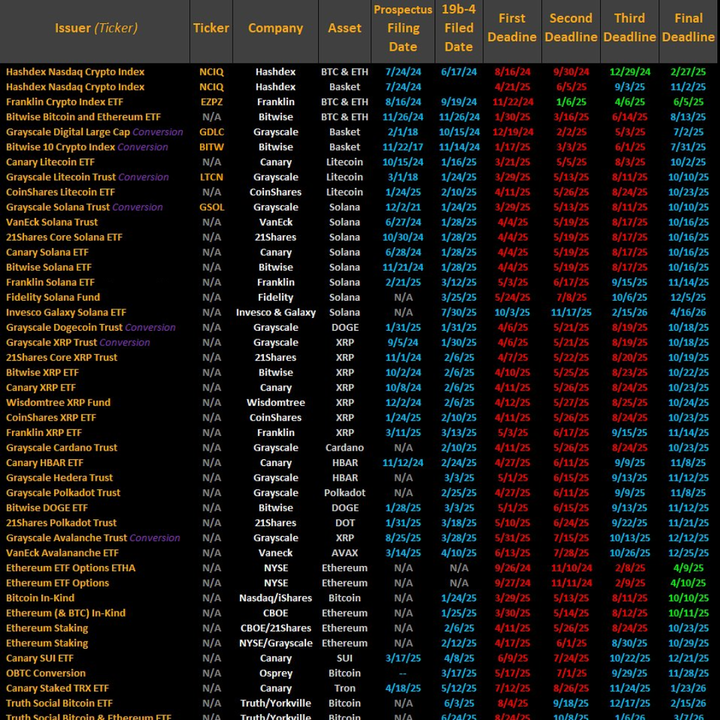Screen dimensions: 720x720
Task: Select the "21Shares Core Solana ETF" cell
Action: (64, 237)
